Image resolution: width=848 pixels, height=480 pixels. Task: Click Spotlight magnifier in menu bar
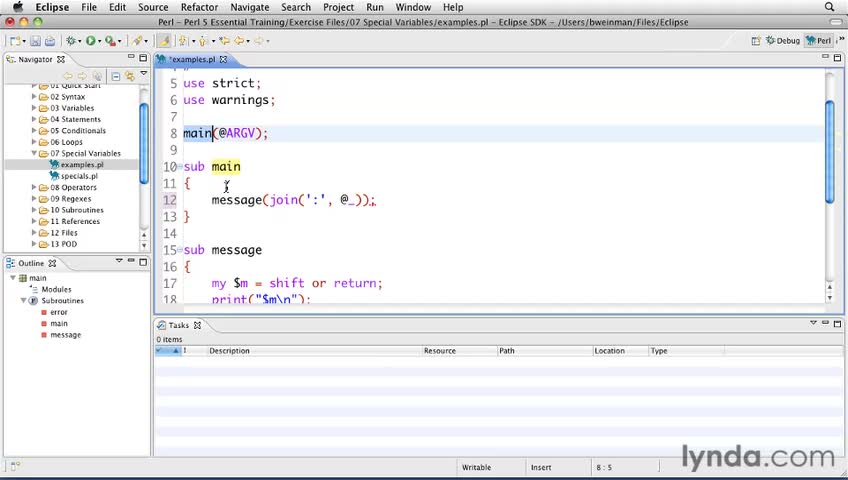[829, 7]
